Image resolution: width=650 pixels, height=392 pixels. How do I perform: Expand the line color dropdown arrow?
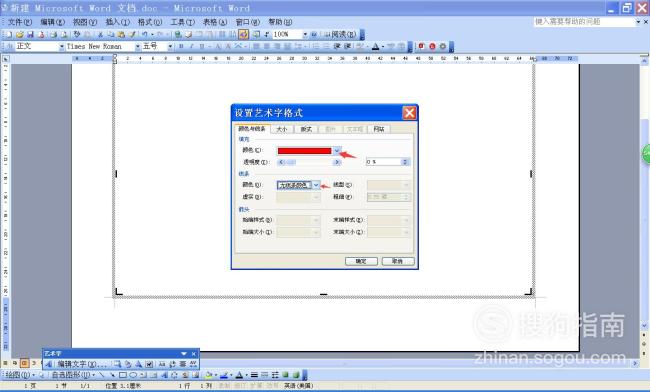(316, 185)
